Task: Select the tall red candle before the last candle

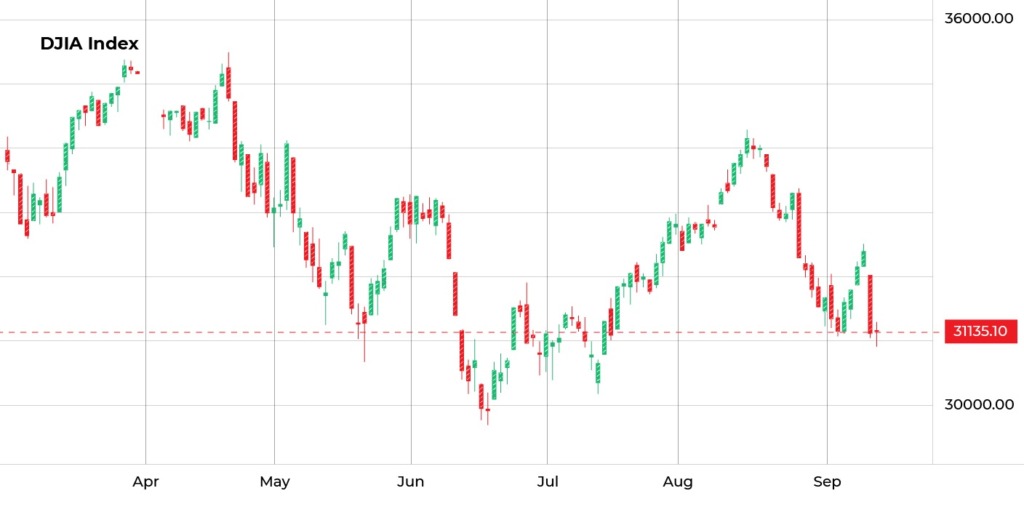Action: [x=870, y=302]
